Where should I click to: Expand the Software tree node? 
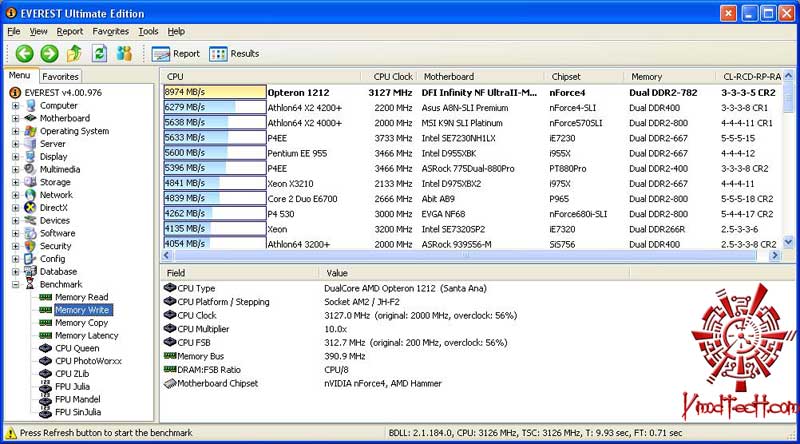[15, 233]
